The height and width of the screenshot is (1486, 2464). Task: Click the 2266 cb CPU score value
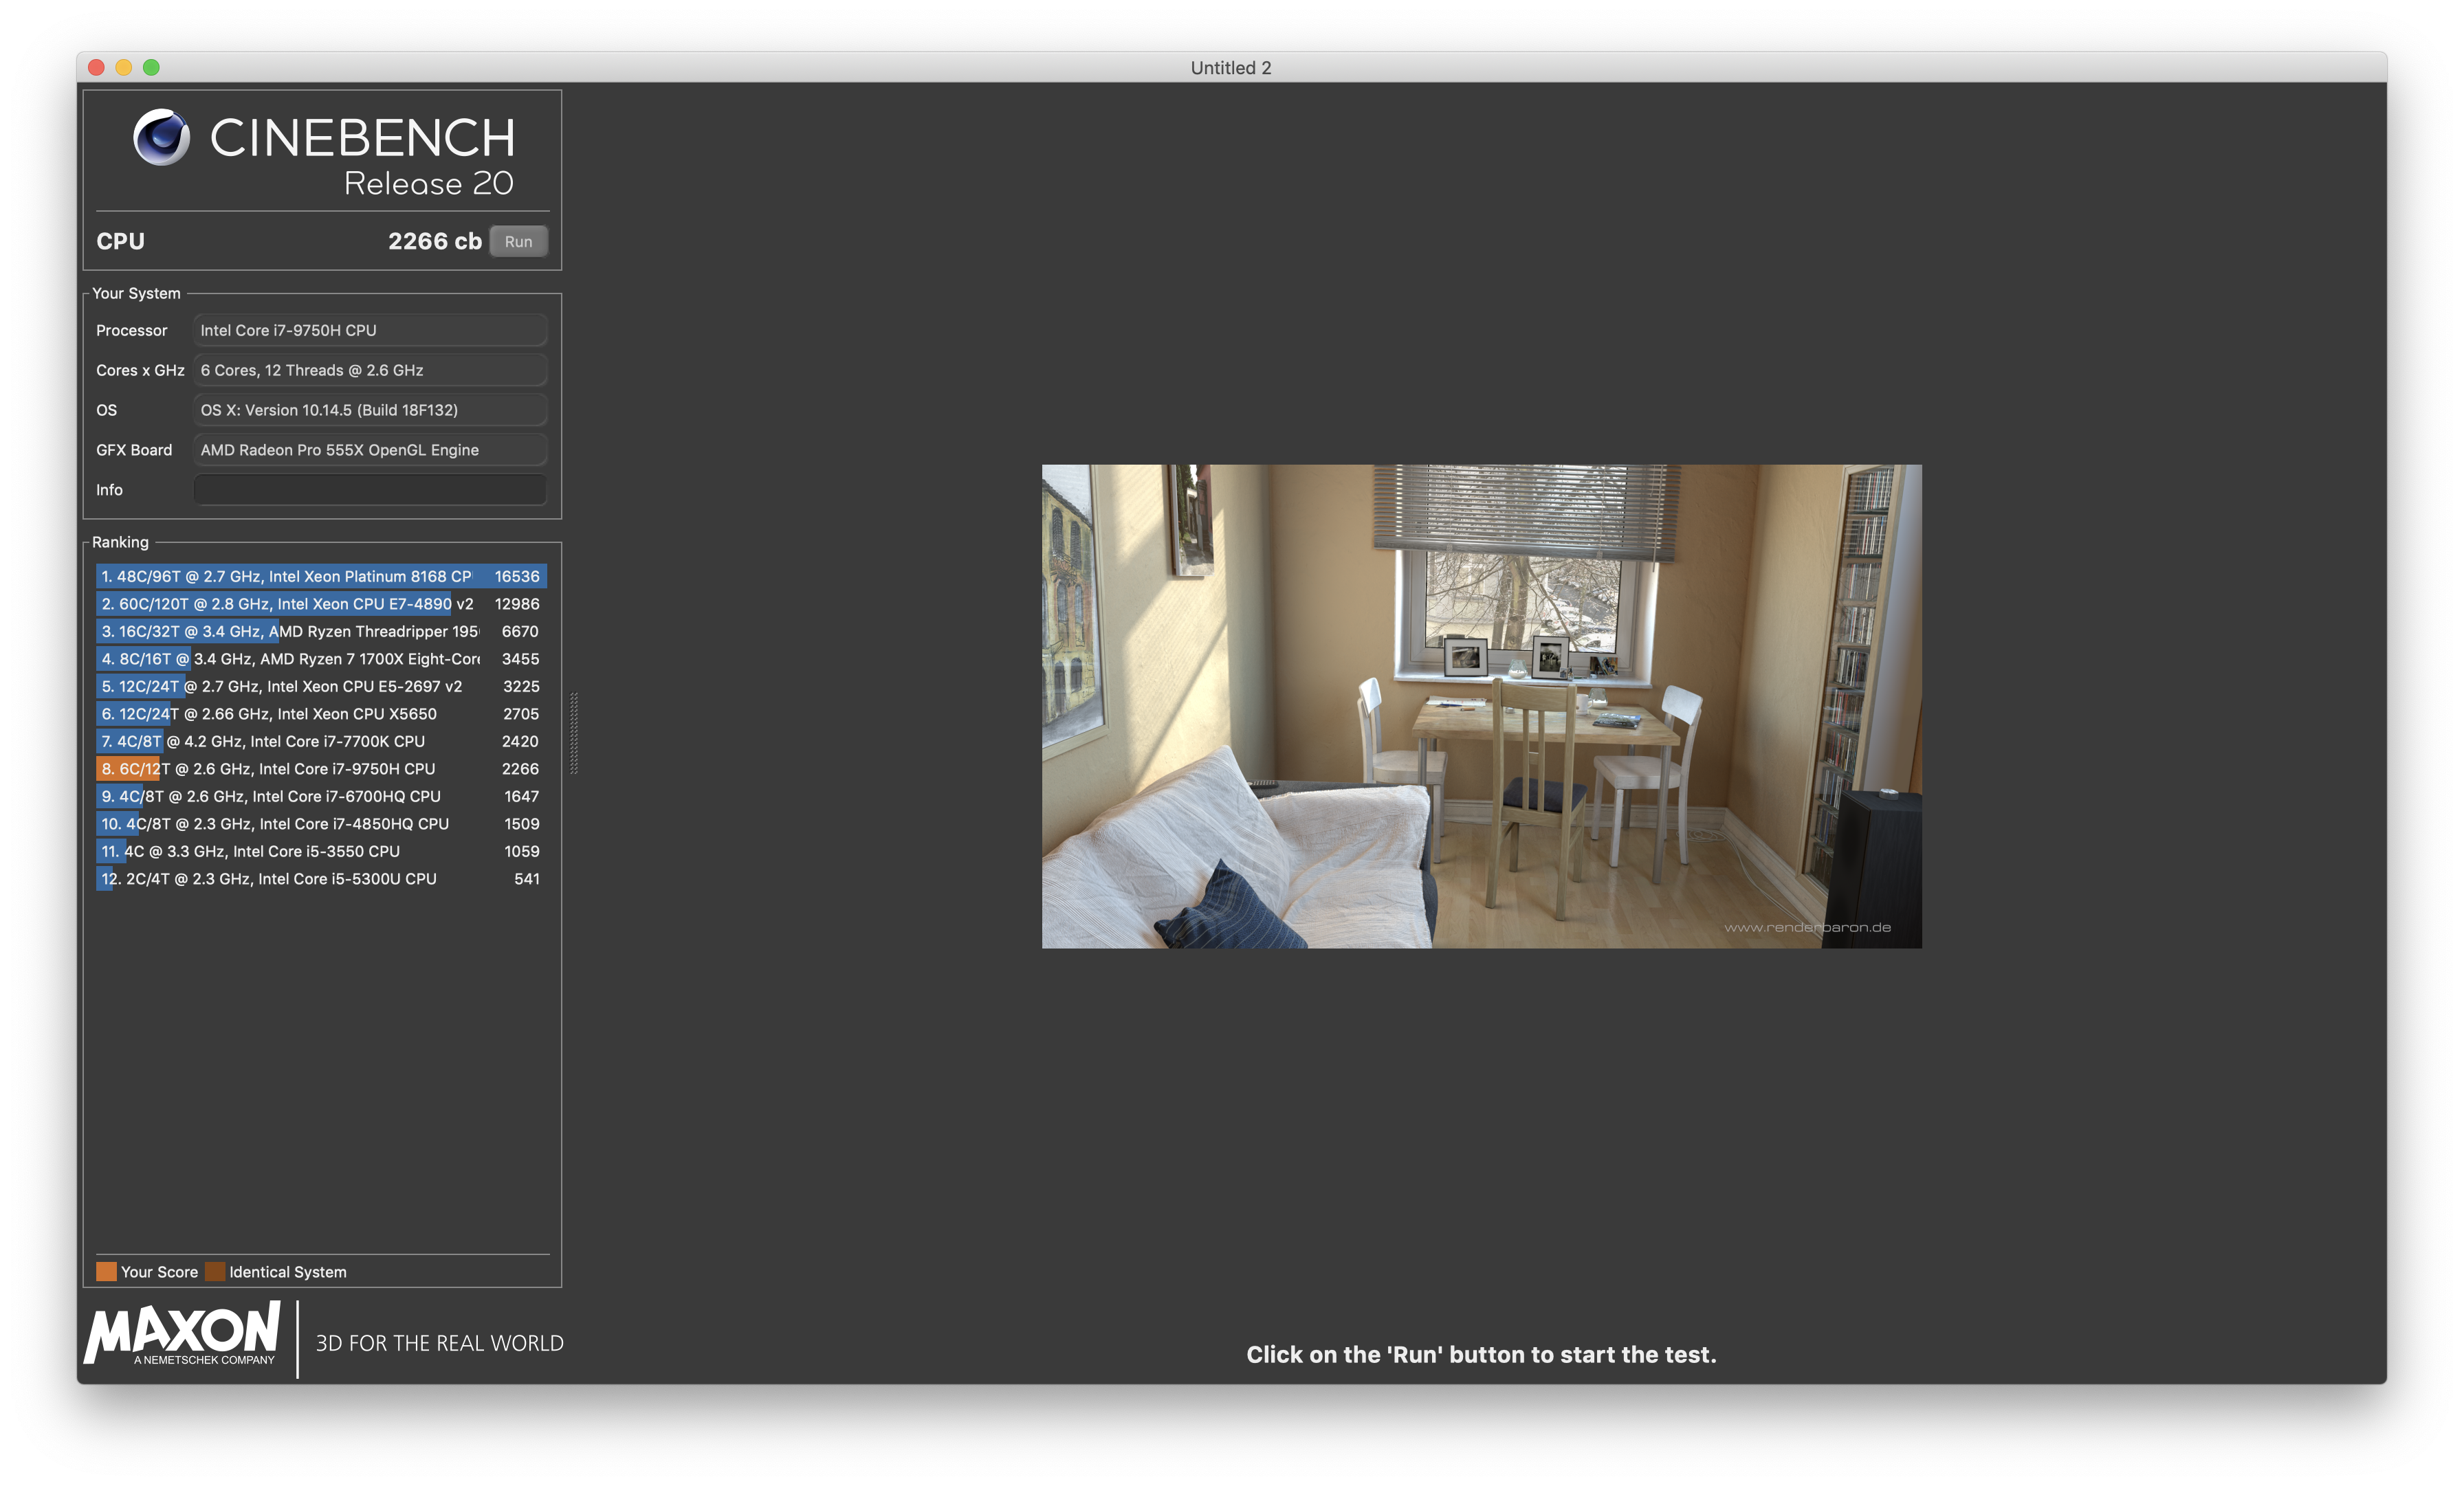(435, 242)
